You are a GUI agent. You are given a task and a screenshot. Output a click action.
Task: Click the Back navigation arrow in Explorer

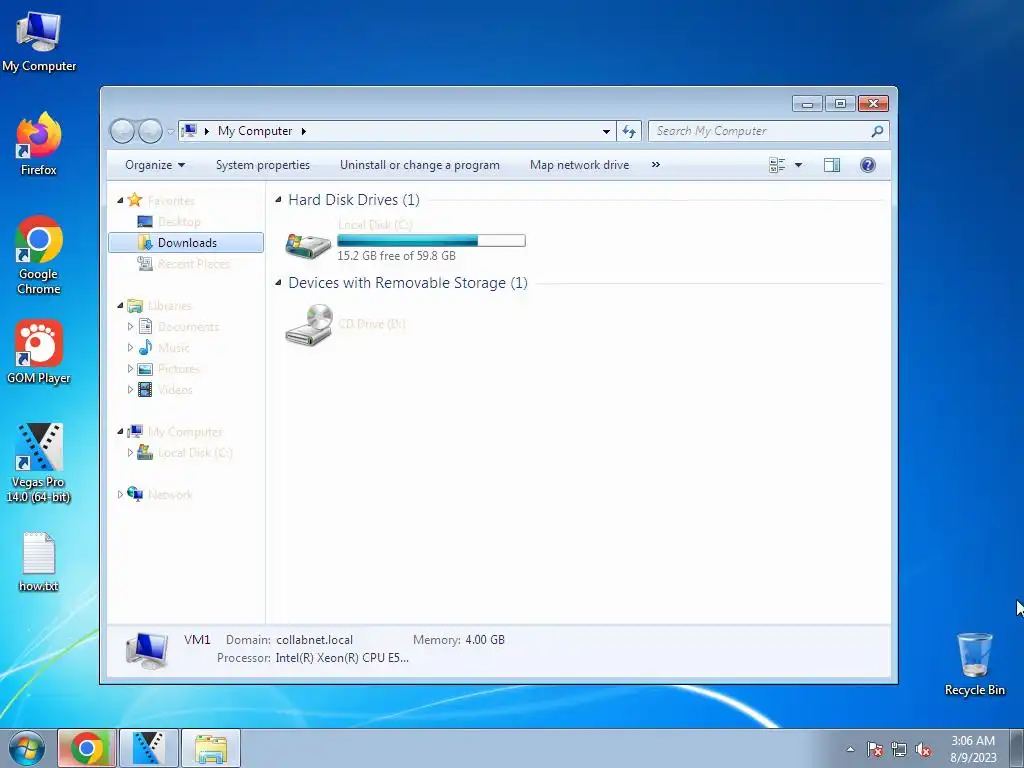pyautogui.click(x=122, y=131)
